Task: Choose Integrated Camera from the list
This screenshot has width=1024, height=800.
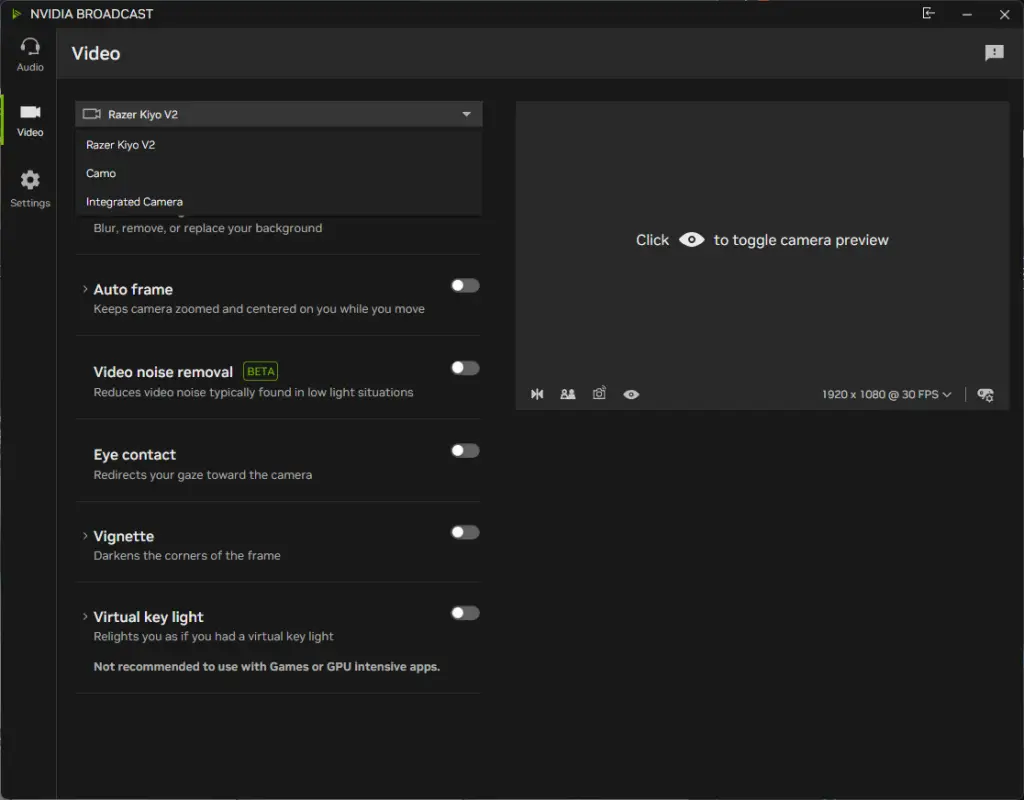Action: pos(134,202)
